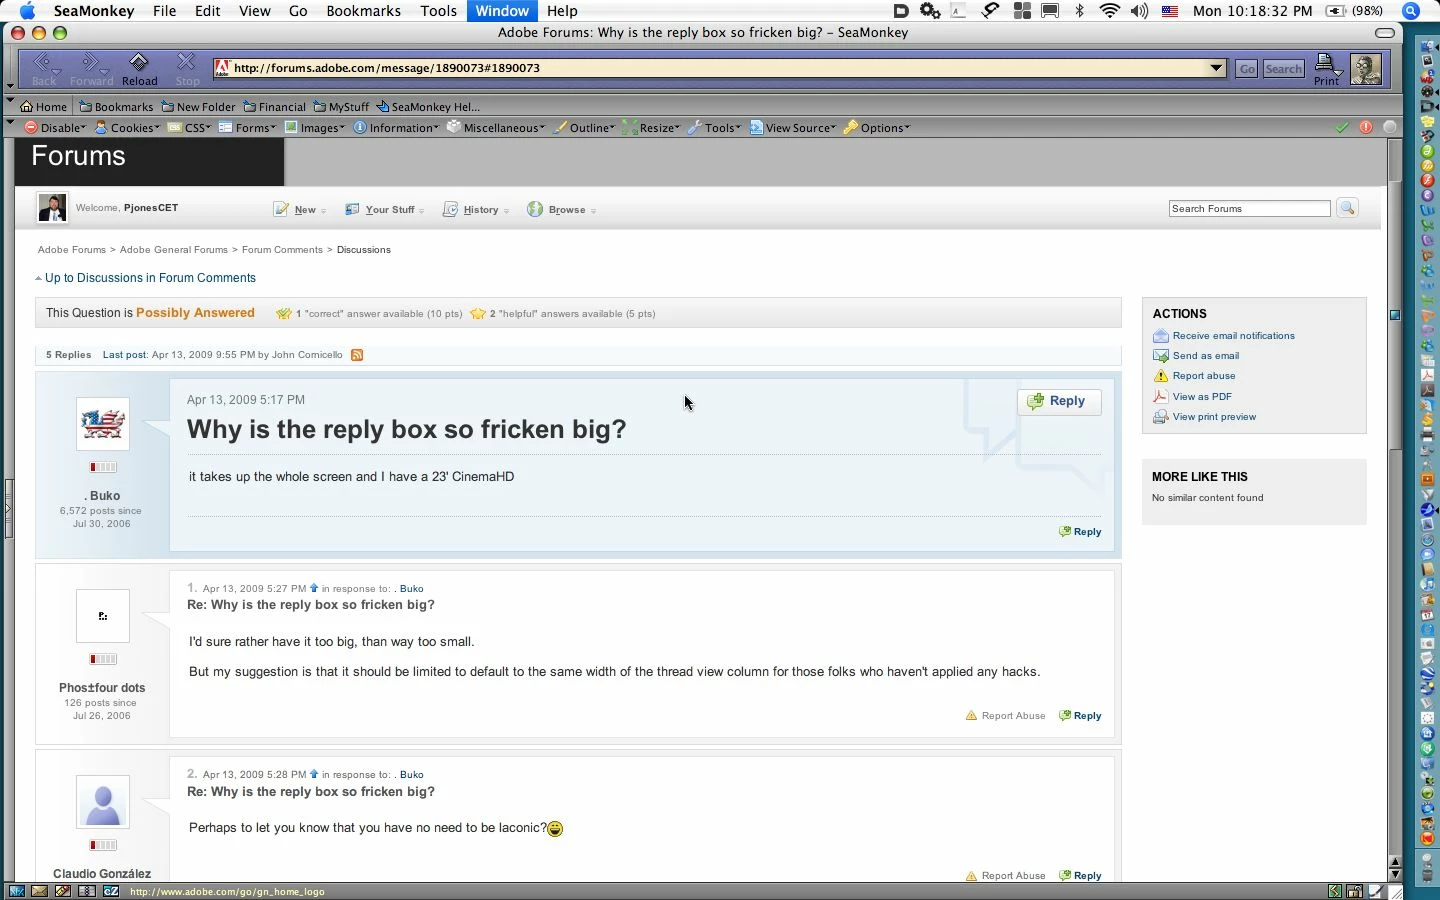Click the green checkmark validation icon
The height and width of the screenshot is (900, 1440).
(x=1342, y=127)
